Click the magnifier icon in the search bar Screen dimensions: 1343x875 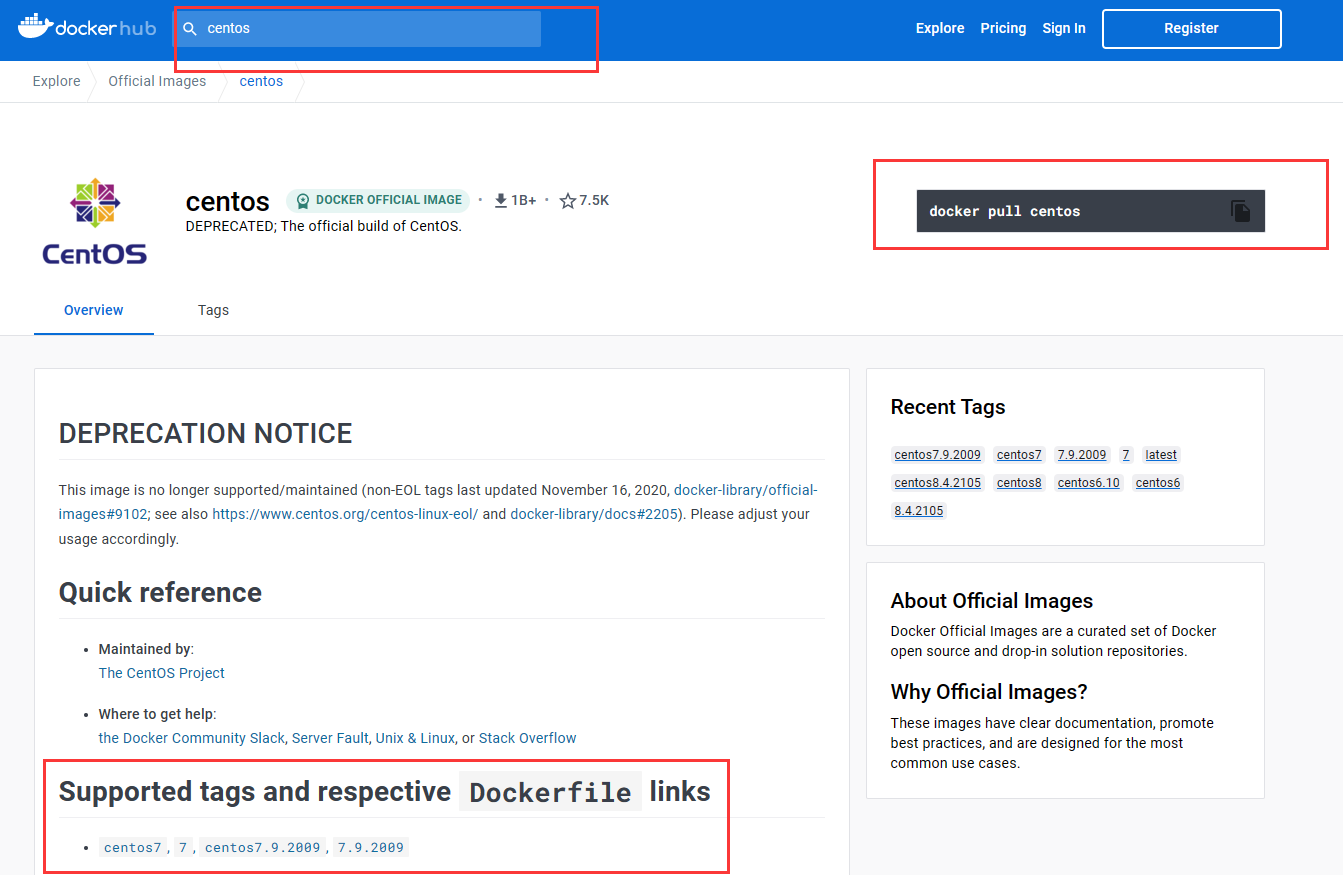(x=189, y=29)
